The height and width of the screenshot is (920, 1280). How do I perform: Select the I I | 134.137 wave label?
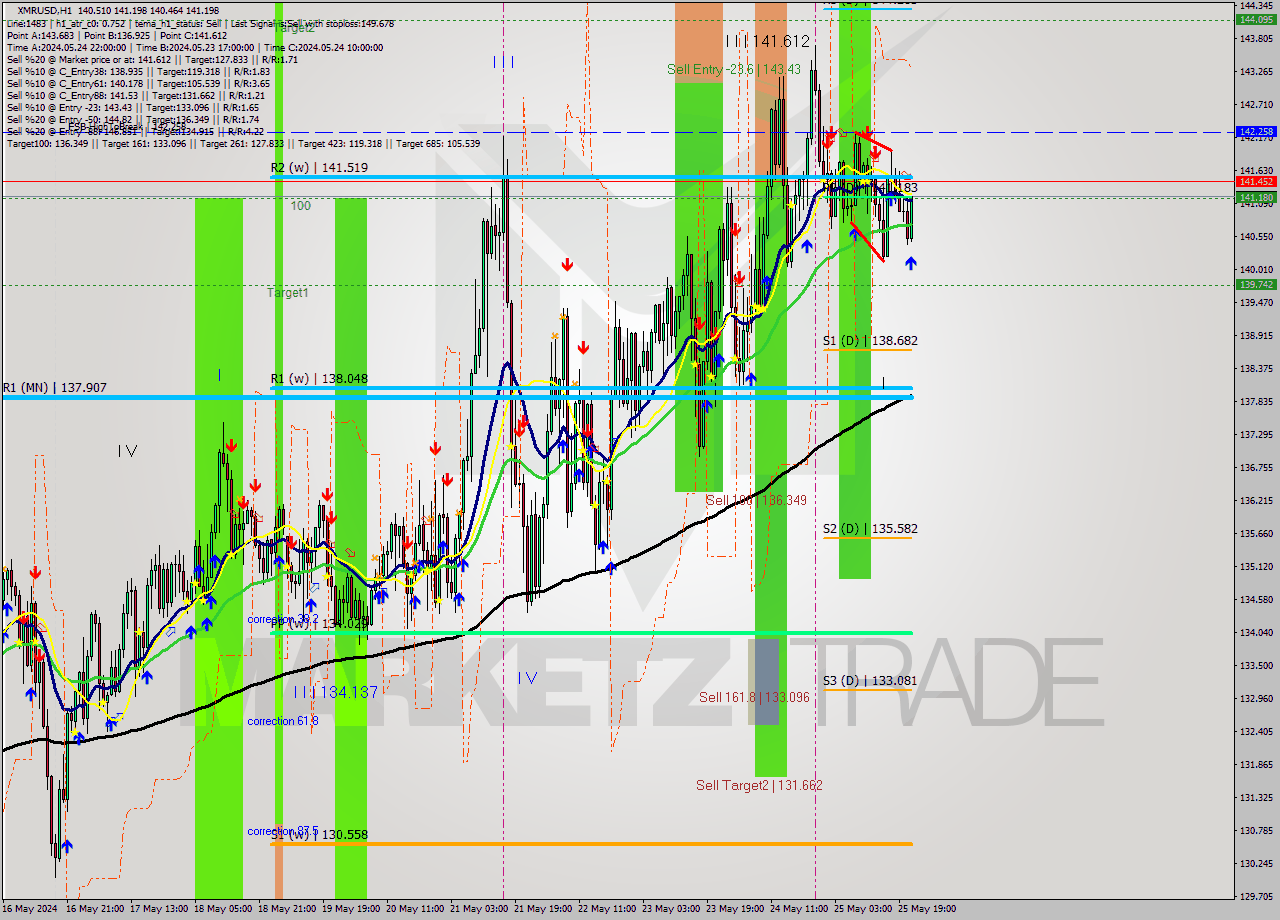click(335, 692)
